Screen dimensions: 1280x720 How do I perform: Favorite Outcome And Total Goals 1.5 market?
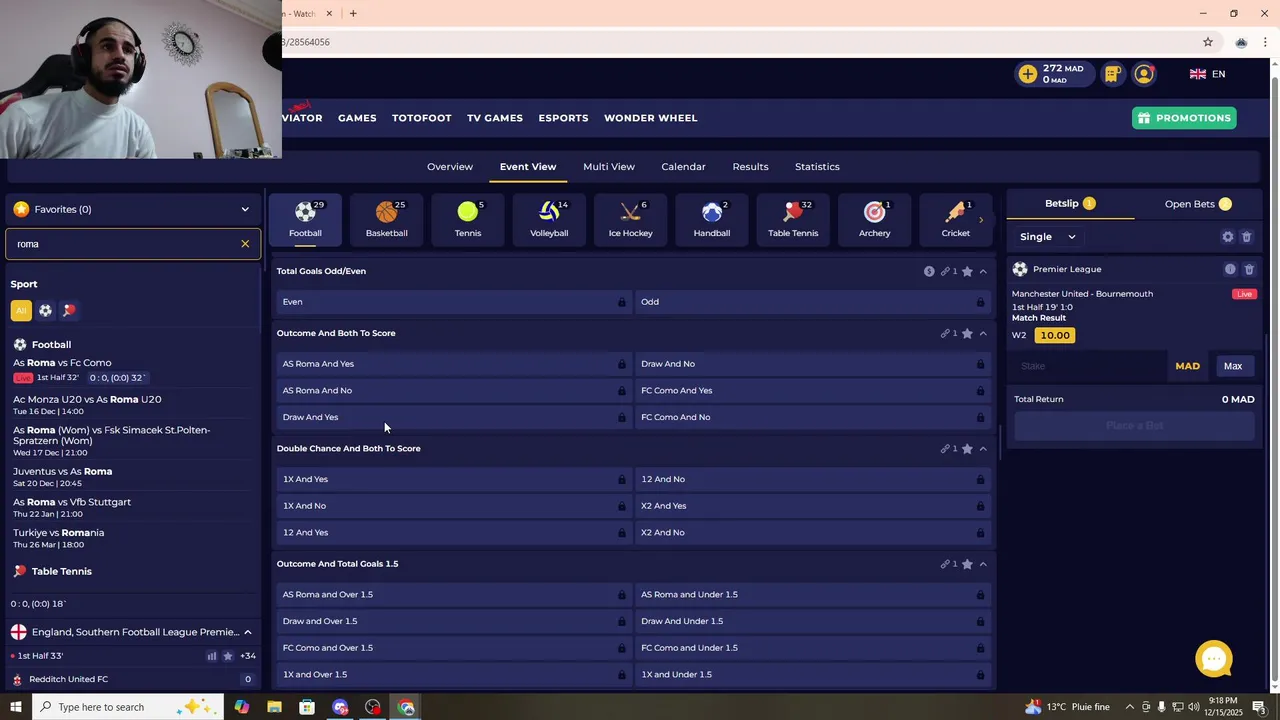click(x=967, y=564)
